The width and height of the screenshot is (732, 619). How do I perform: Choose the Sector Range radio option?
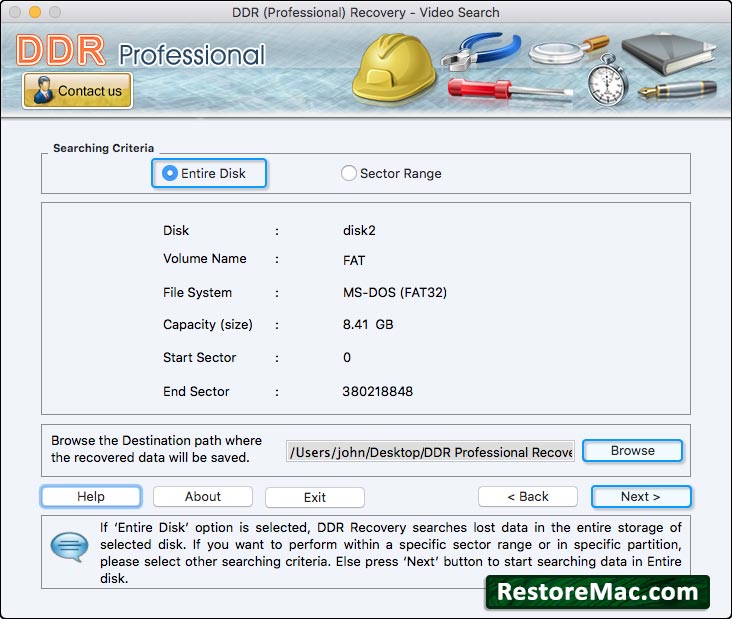[391, 173]
